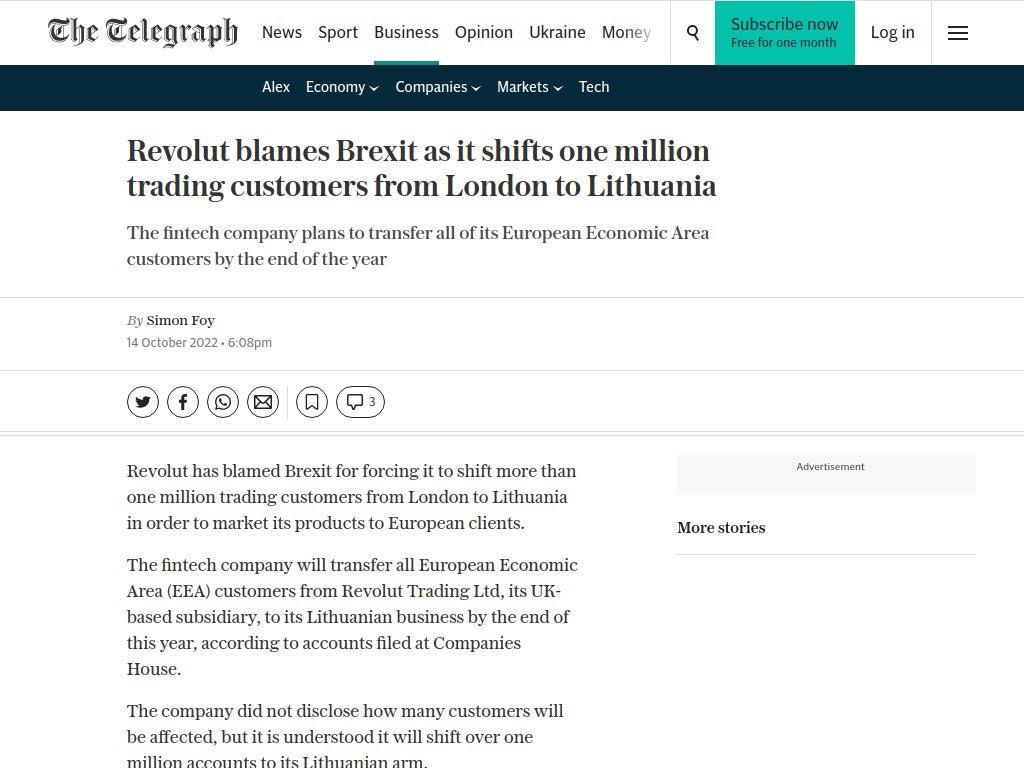This screenshot has width=1024, height=768.
Task: Open the hamburger navigation menu
Action: (x=957, y=33)
